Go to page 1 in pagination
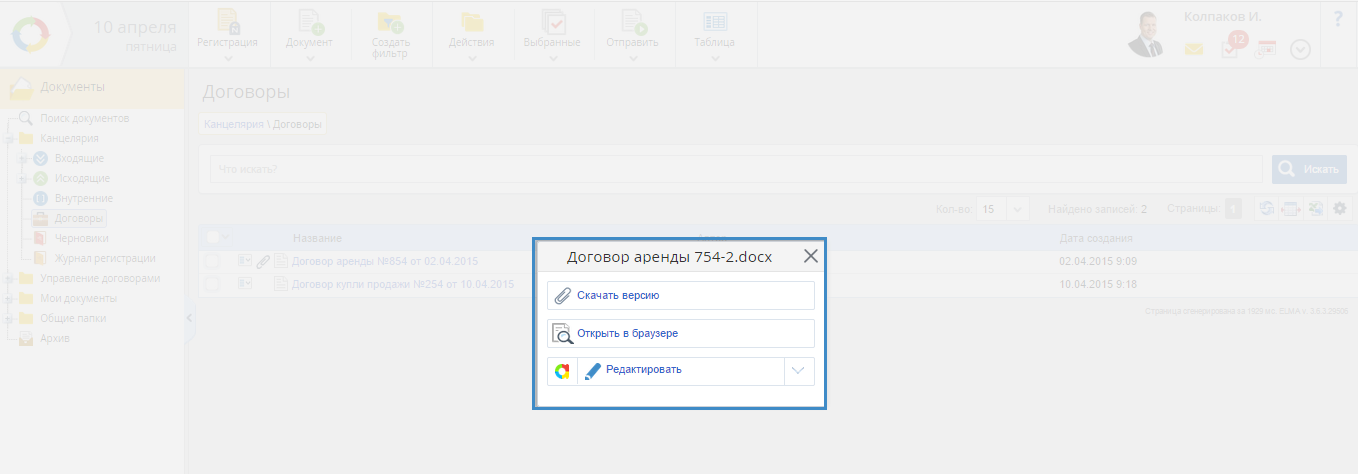Viewport: 1358px width, 474px height. (x=1233, y=209)
